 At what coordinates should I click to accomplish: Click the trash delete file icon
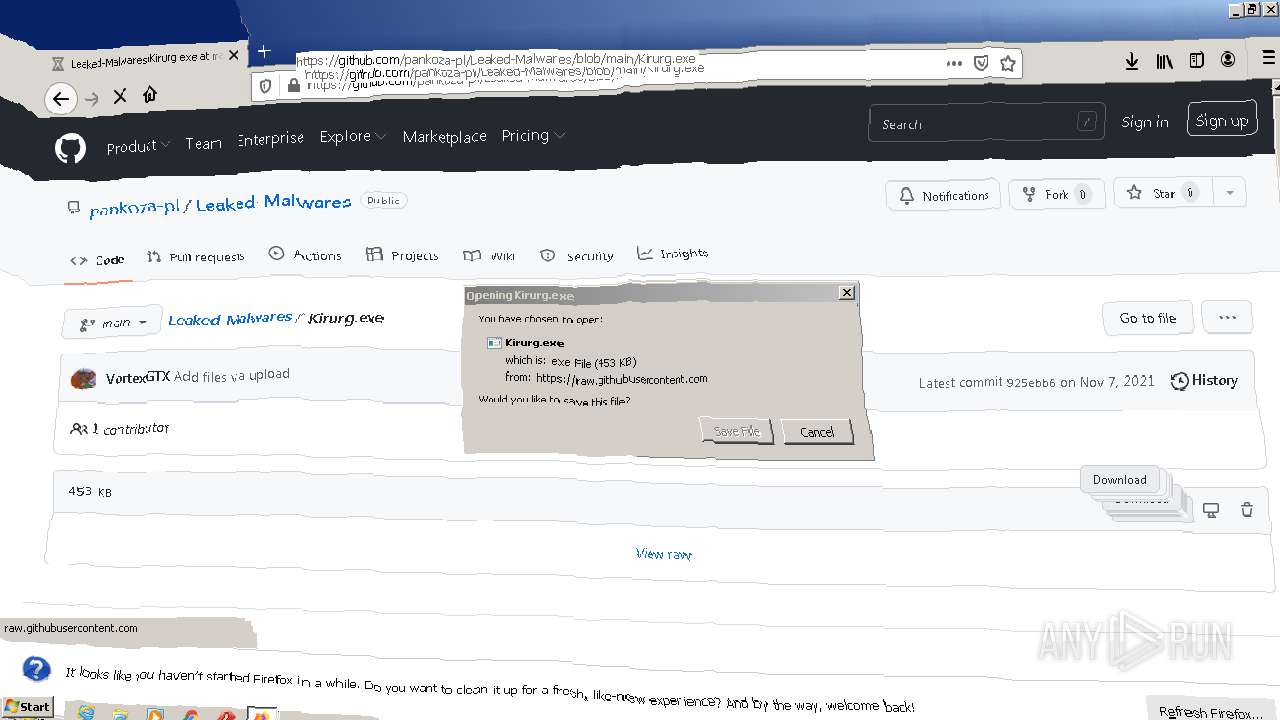1247,510
